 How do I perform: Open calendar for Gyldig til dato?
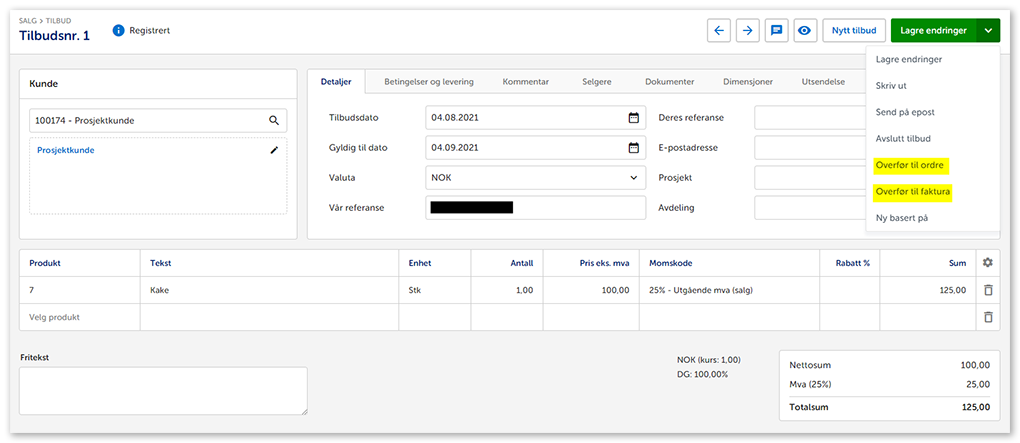tap(633, 148)
